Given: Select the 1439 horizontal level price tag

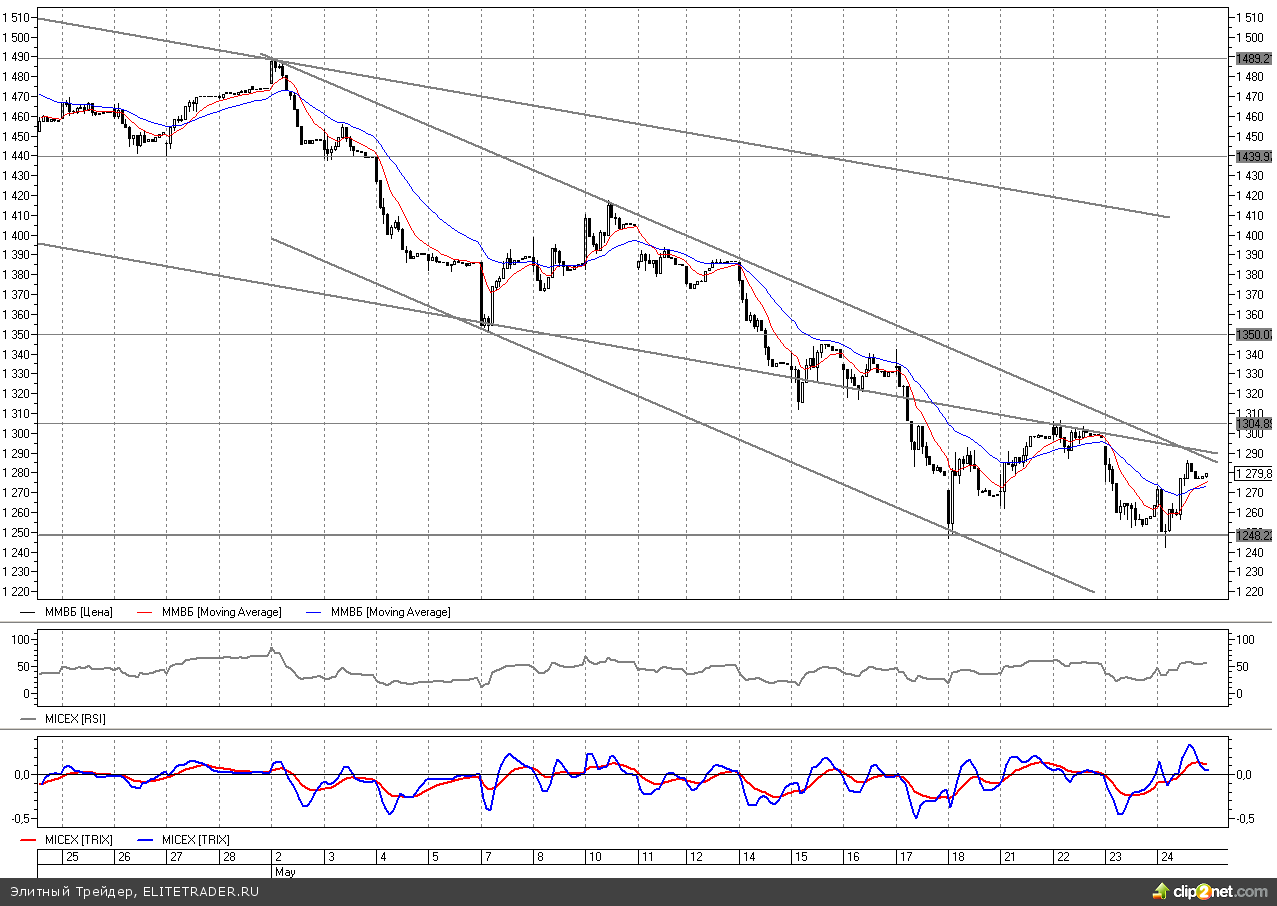Looking at the screenshot, I should pyautogui.click(x=1253, y=156).
